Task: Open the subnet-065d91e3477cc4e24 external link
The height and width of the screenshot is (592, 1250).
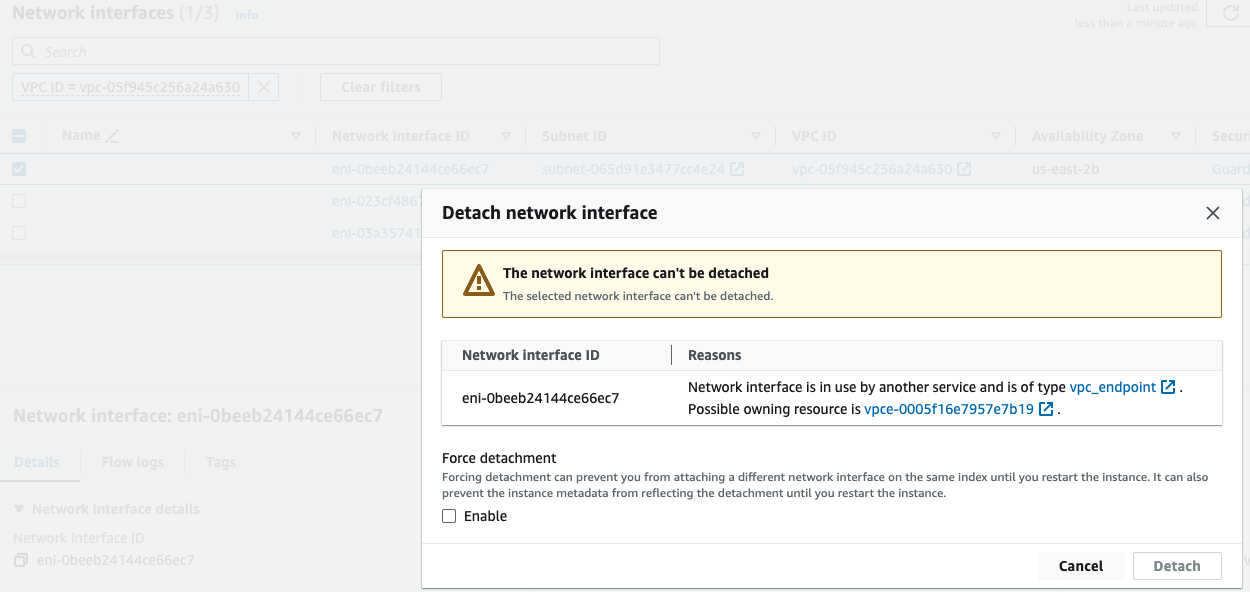Action: coord(738,169)
